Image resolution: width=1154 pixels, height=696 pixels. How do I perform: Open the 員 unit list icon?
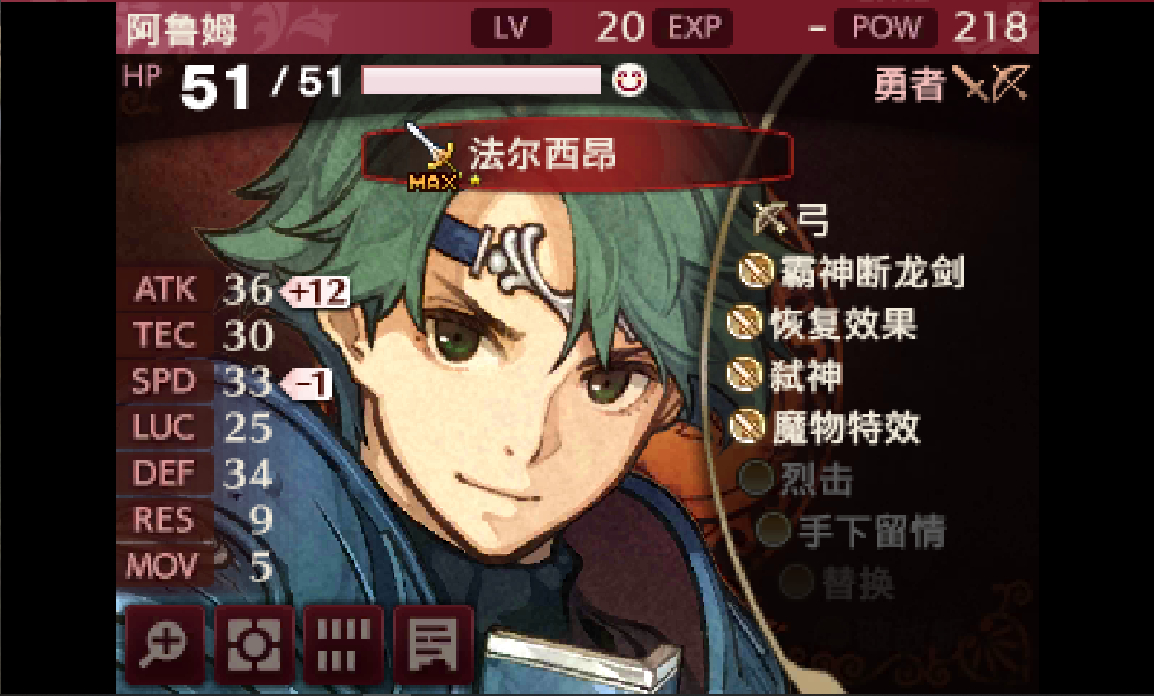[x=433, y=645]
